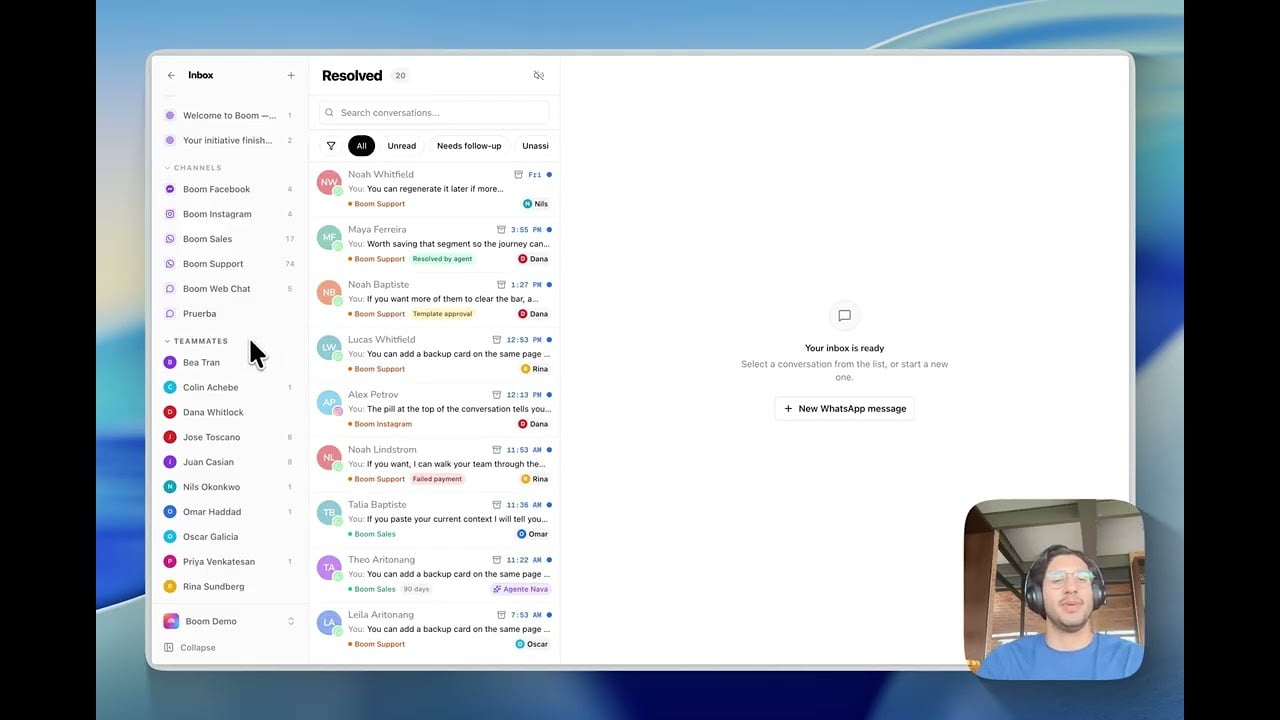Image resolution: width=1280 pixels, height=720 pixels.
Task: Click the presenter webcam thumbnail
Action: coord(1053,590)
